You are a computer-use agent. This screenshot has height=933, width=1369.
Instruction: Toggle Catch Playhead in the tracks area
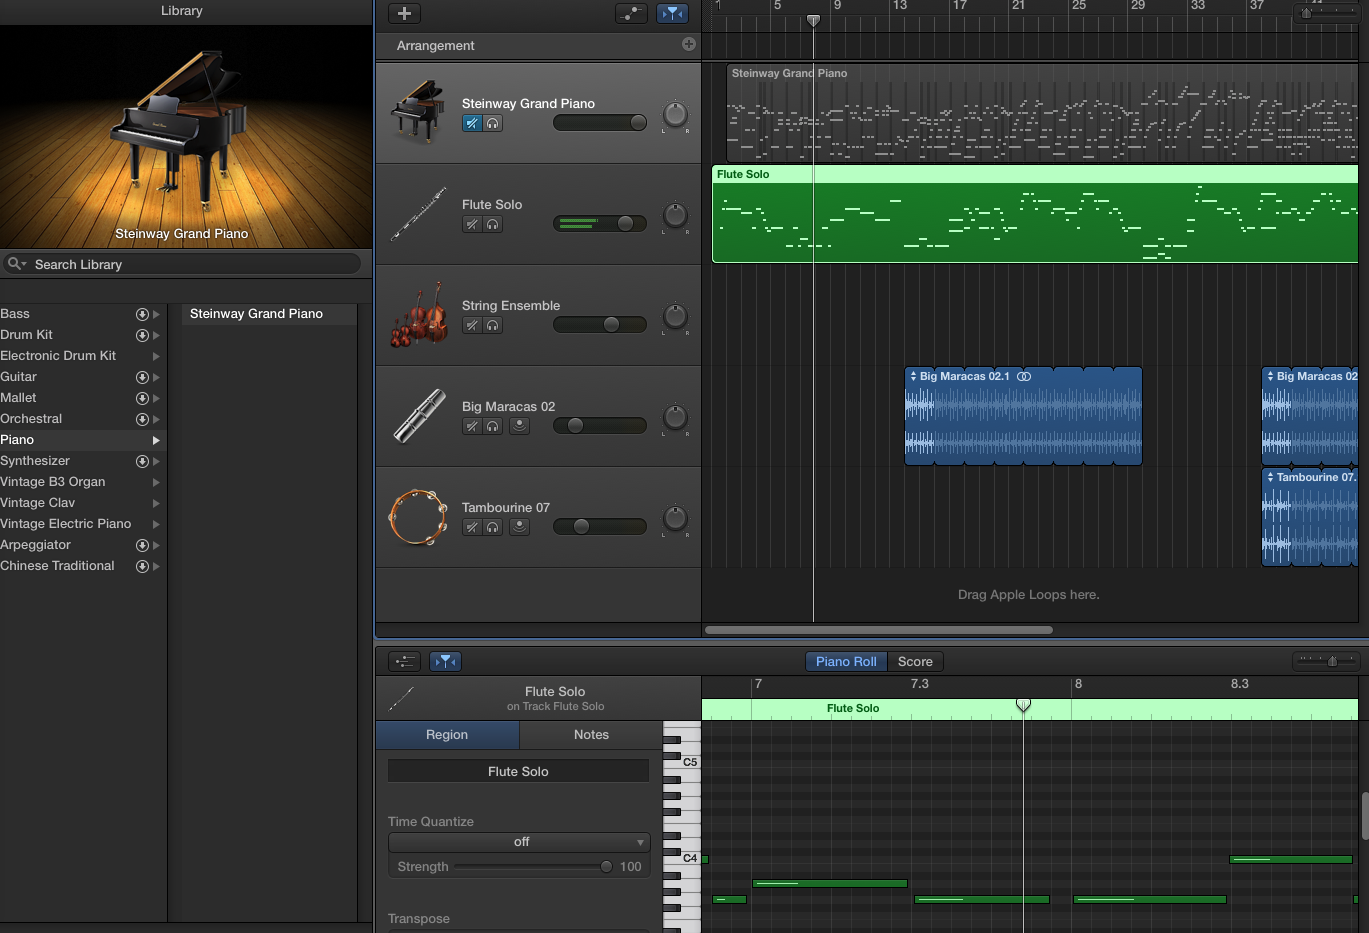point(672,13)
